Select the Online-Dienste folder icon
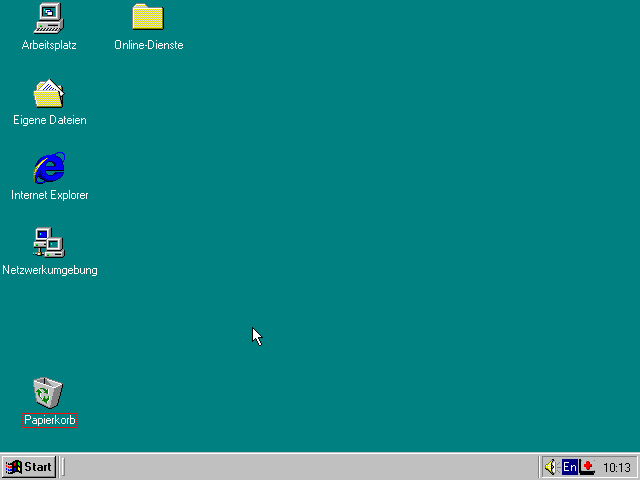This screenshot has height=480, width=640. tap(148, 17)
